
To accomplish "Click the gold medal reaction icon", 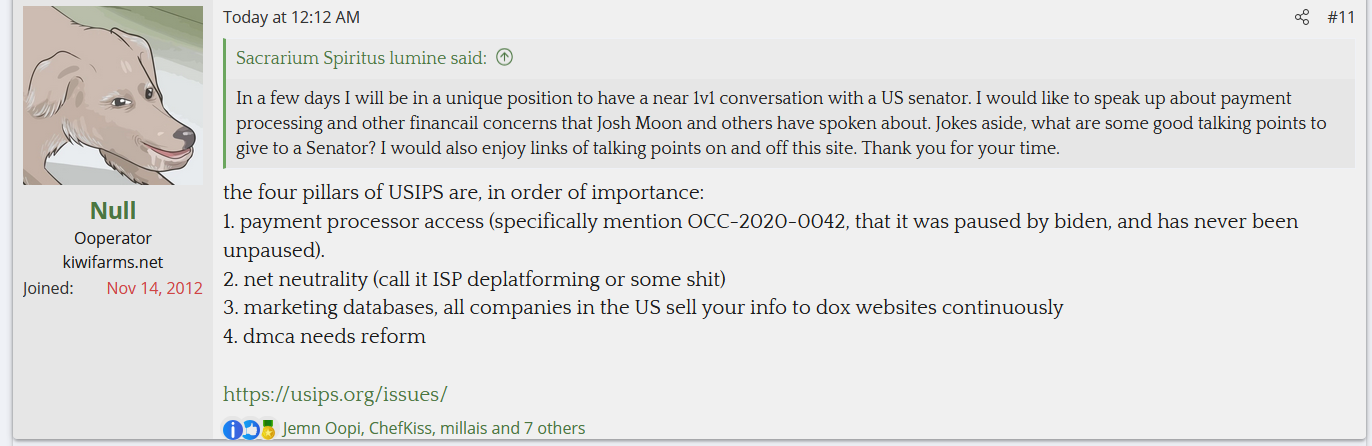I will tap(267, 430).
